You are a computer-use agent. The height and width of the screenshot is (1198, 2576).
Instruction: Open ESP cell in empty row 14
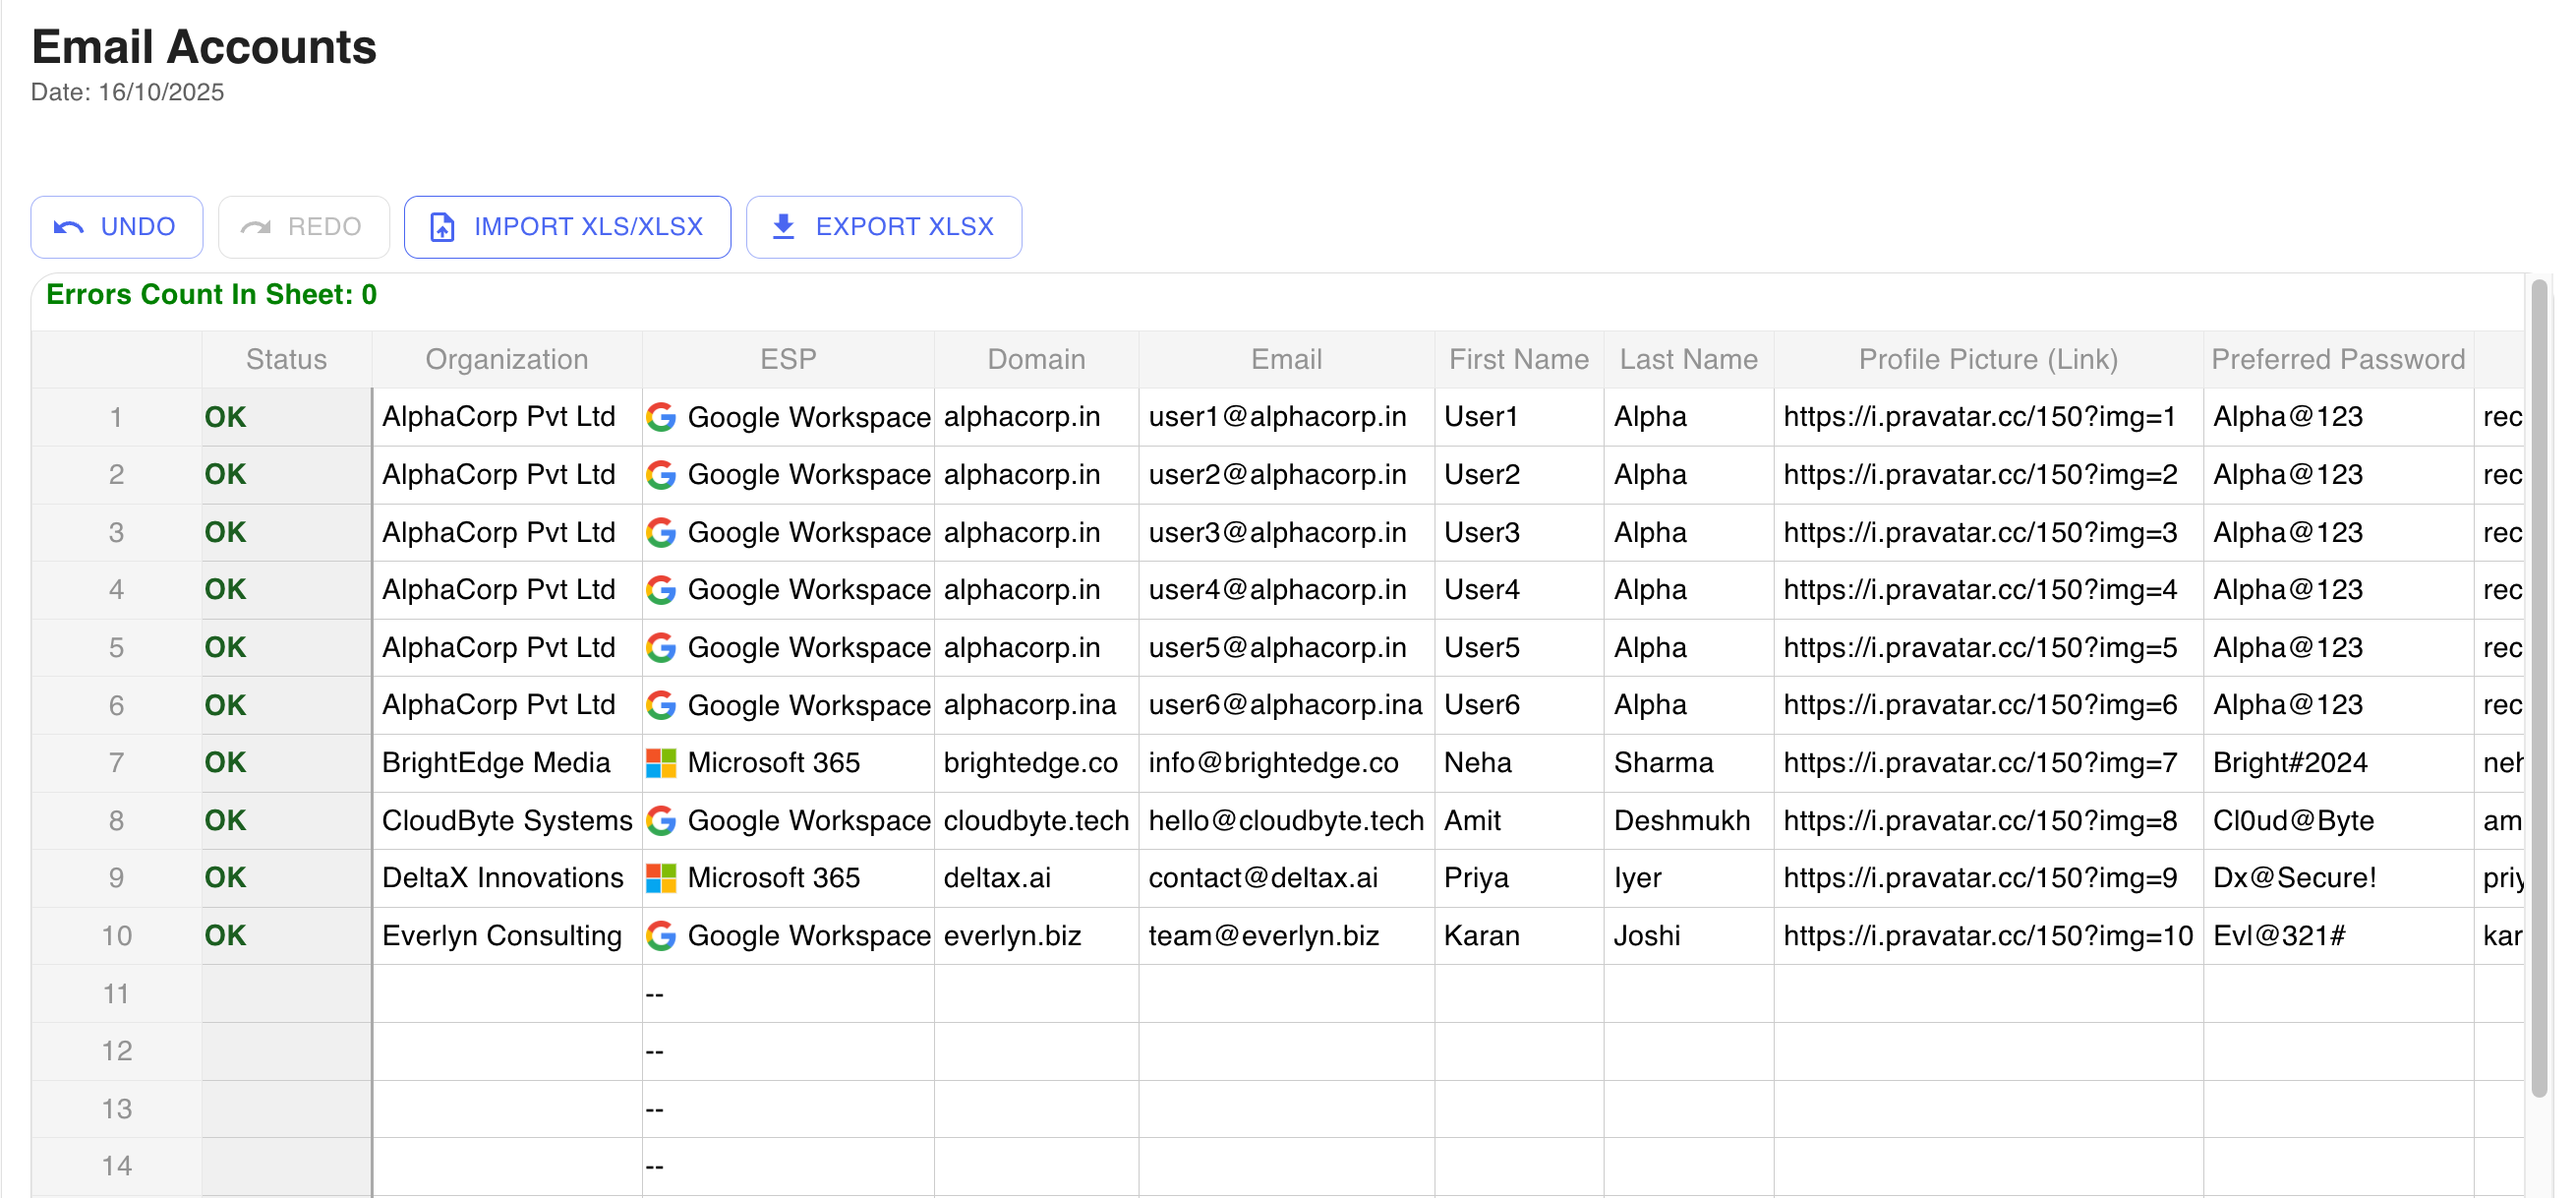pos(788,1167)
